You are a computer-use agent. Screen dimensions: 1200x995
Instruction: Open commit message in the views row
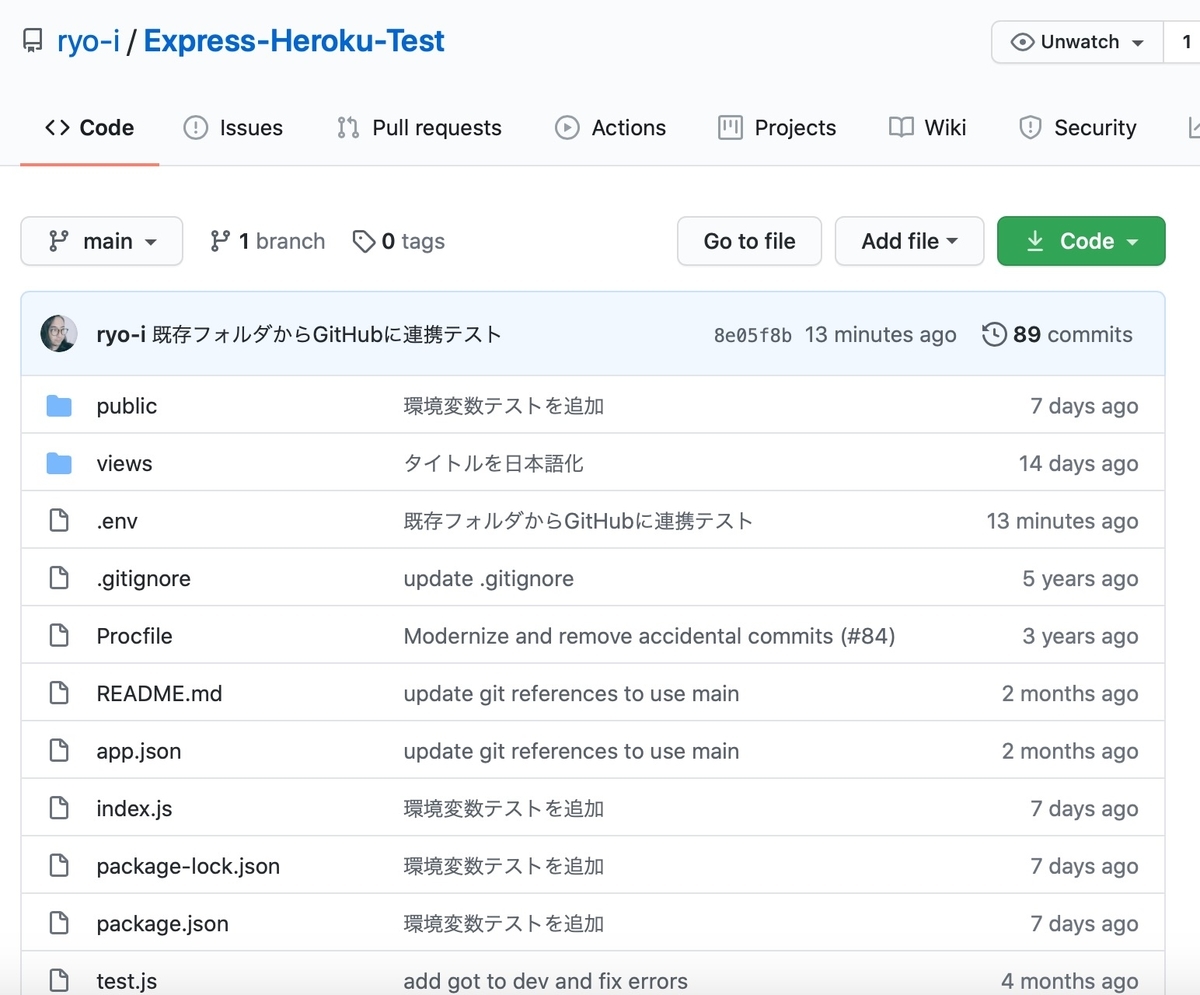494,464
